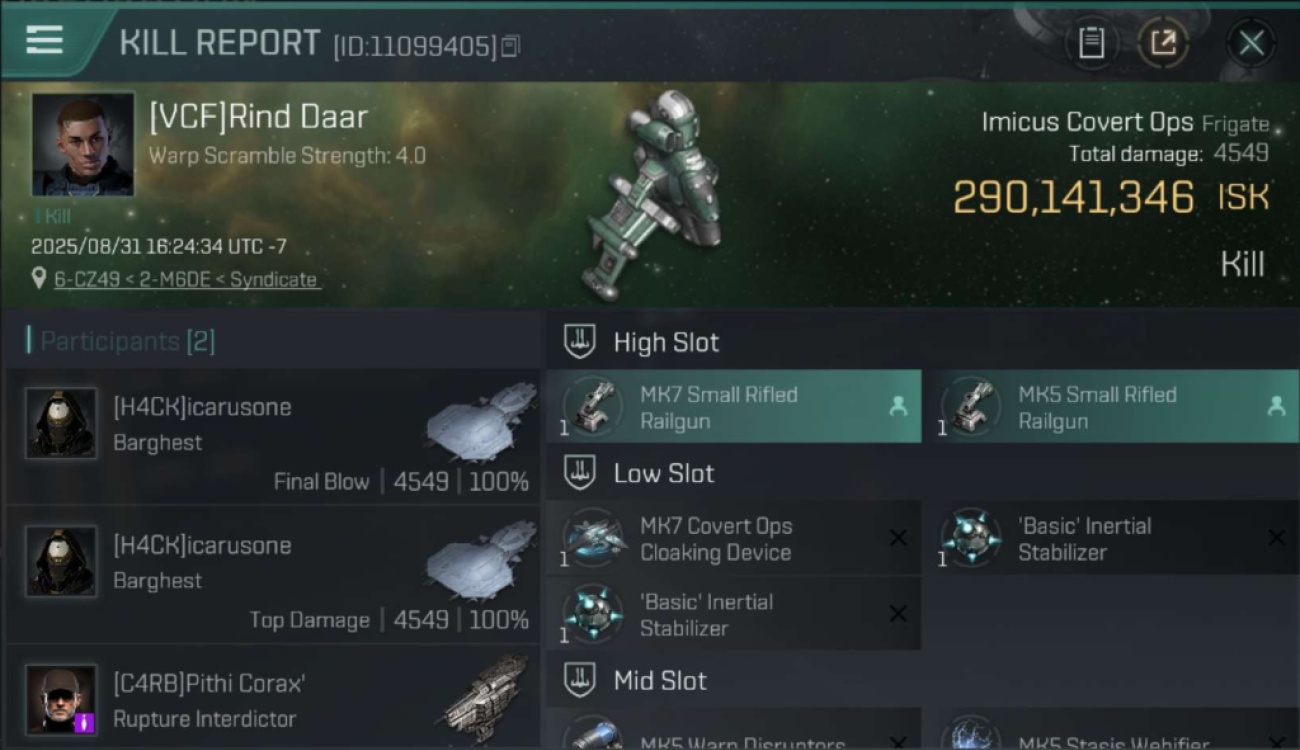Close the kill report window
The height and width of the screenshot is (750, 1300).
[1251, 43]
